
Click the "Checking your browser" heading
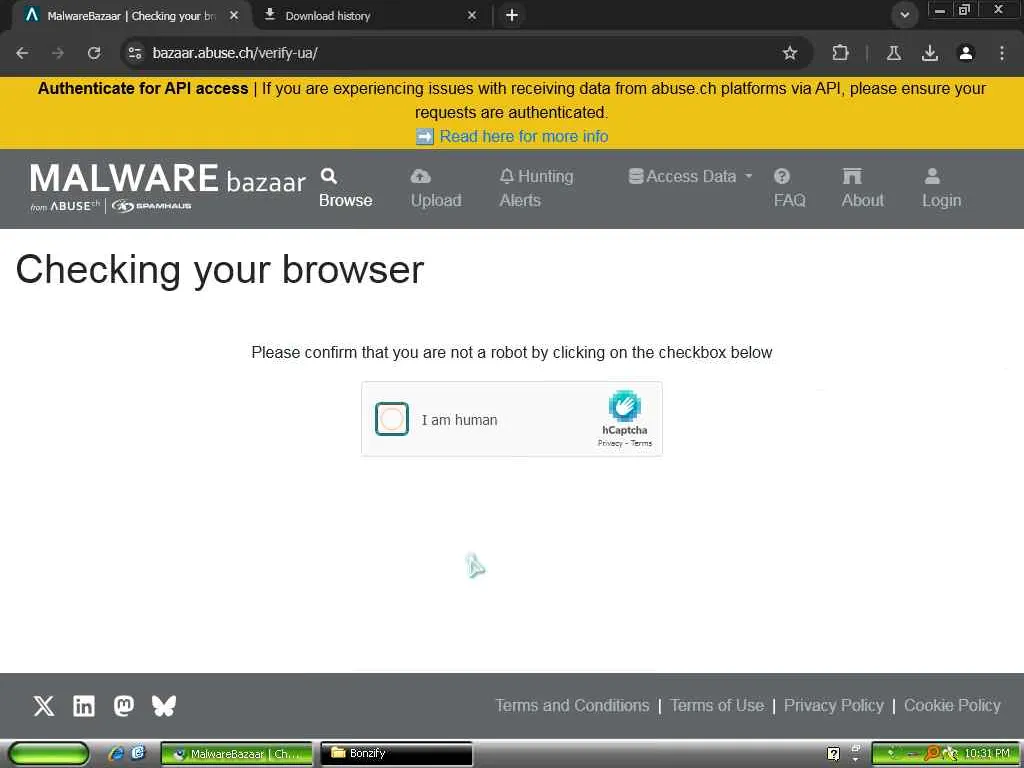pyautogui.click(x=220, y=270)
